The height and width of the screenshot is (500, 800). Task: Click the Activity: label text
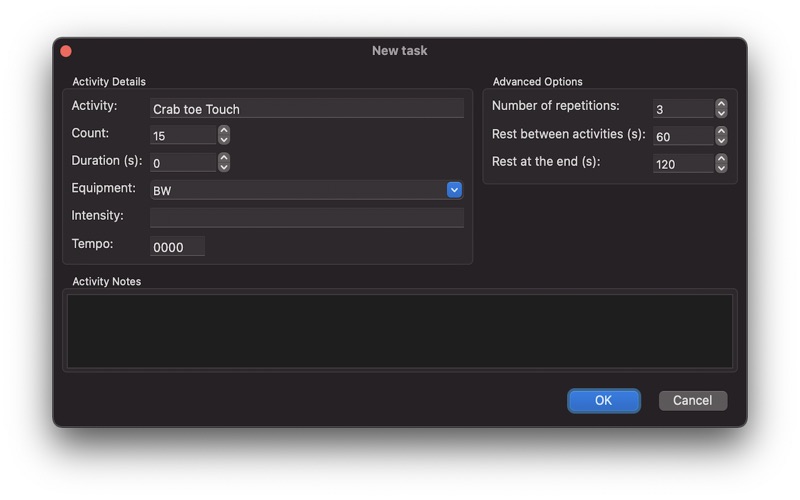click(x=94, y=106)
